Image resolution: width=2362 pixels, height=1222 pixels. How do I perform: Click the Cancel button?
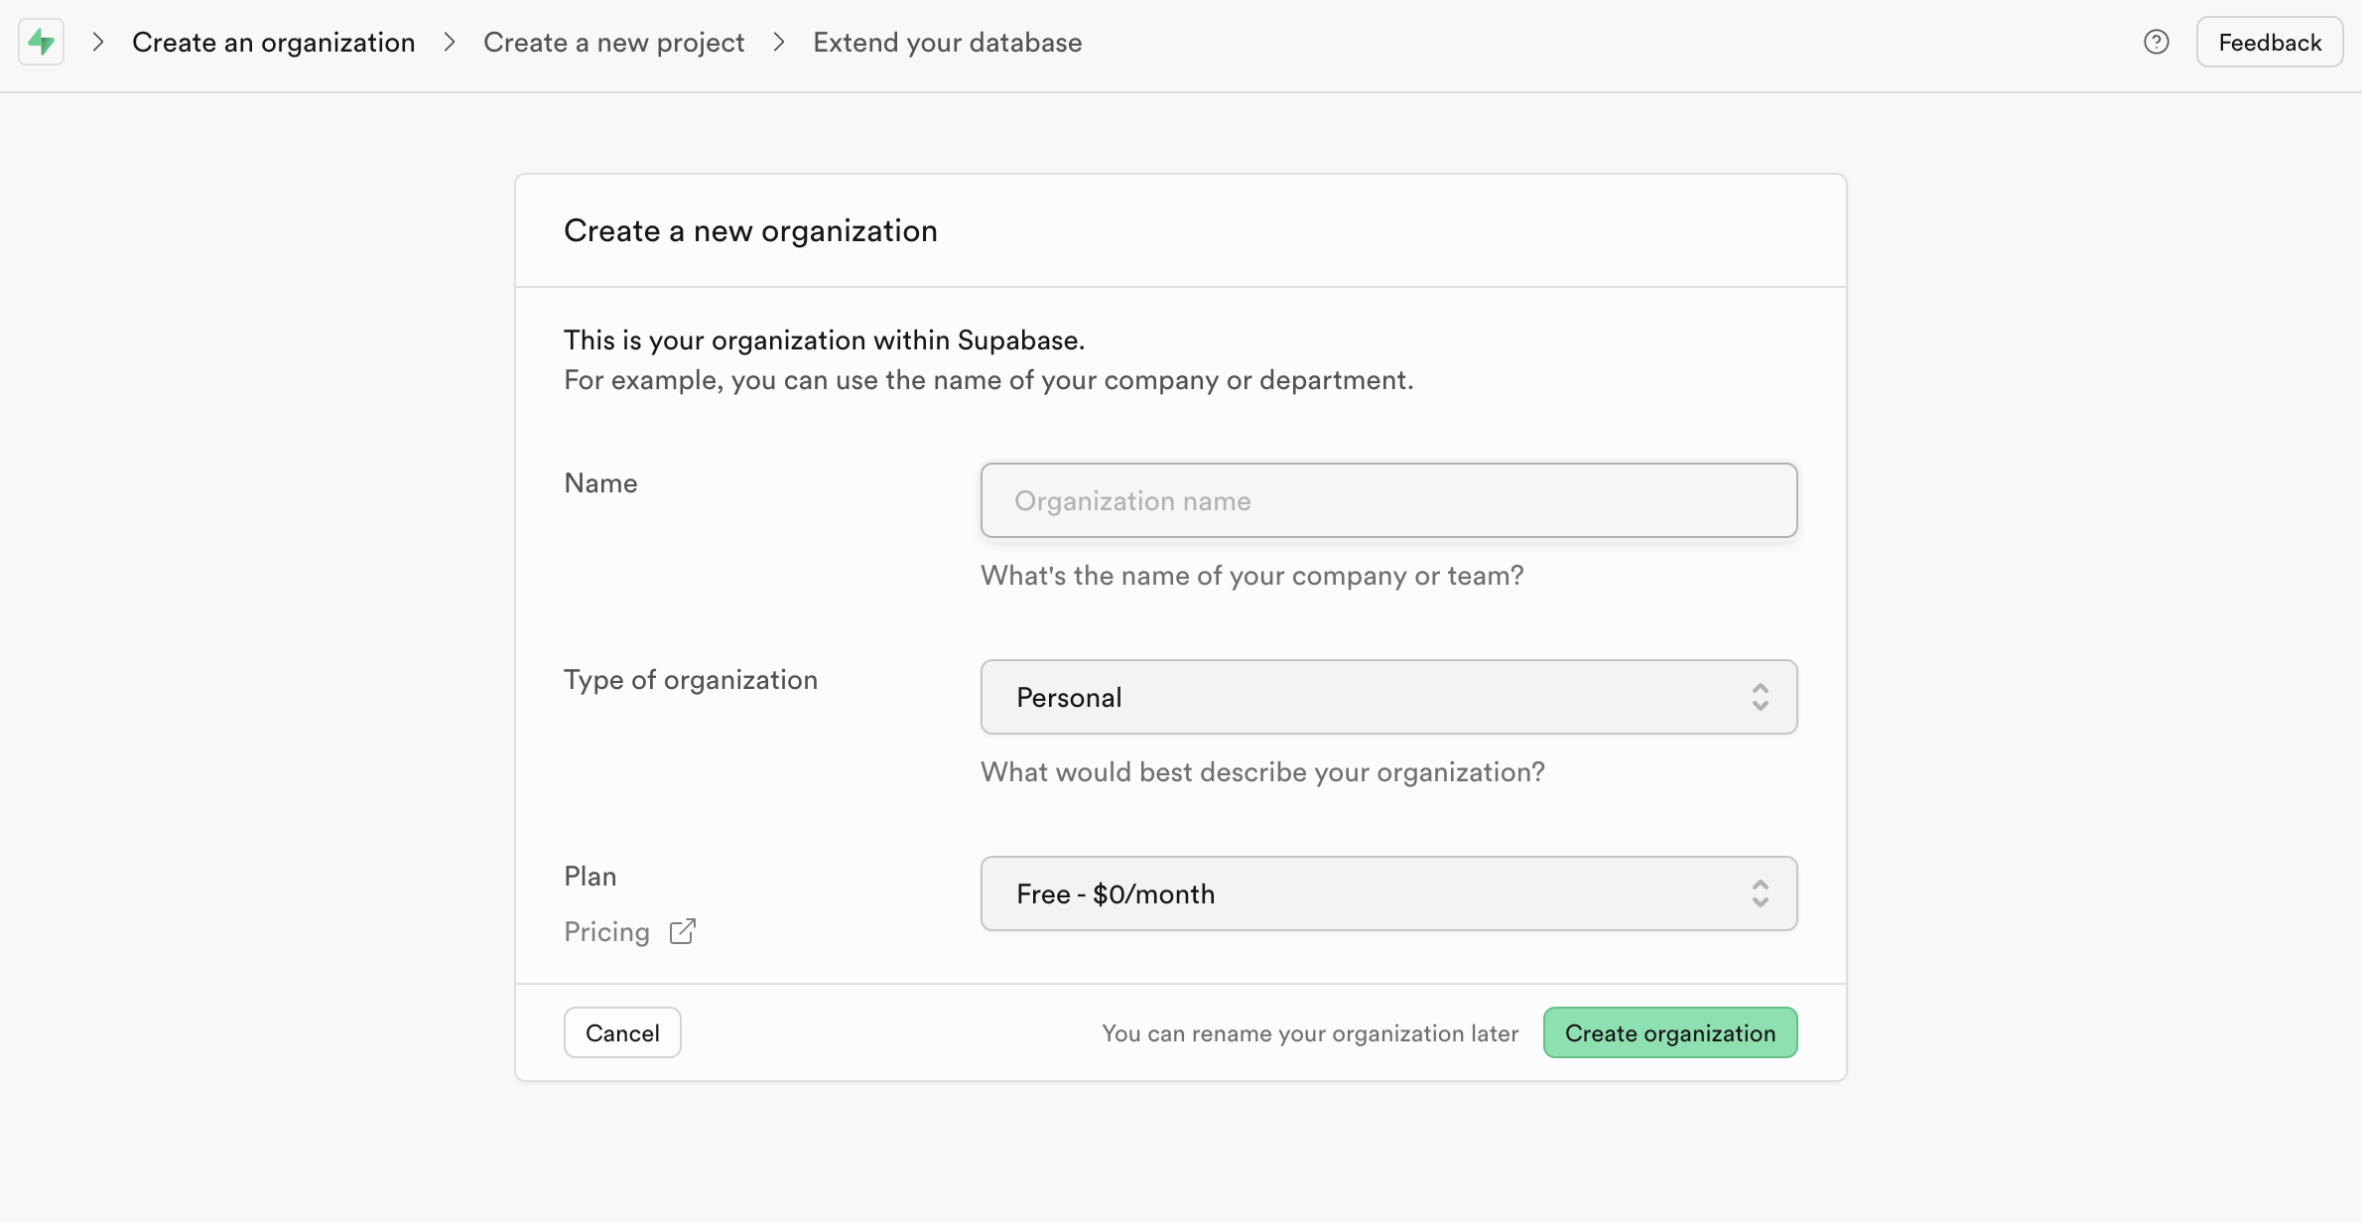click(x=622, y=1032)
